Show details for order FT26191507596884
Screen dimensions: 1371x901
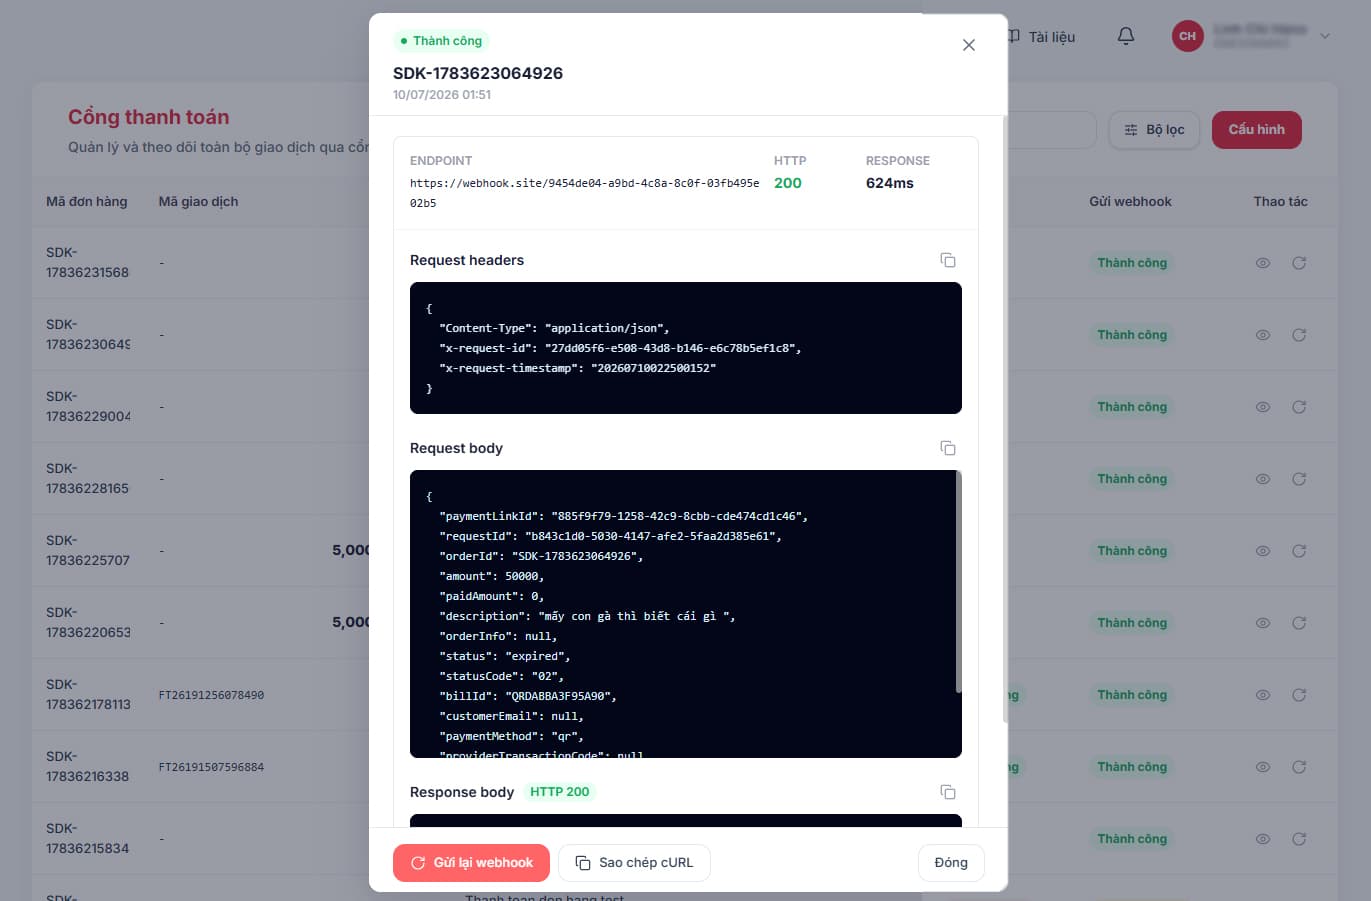[x=1263, y=767]
